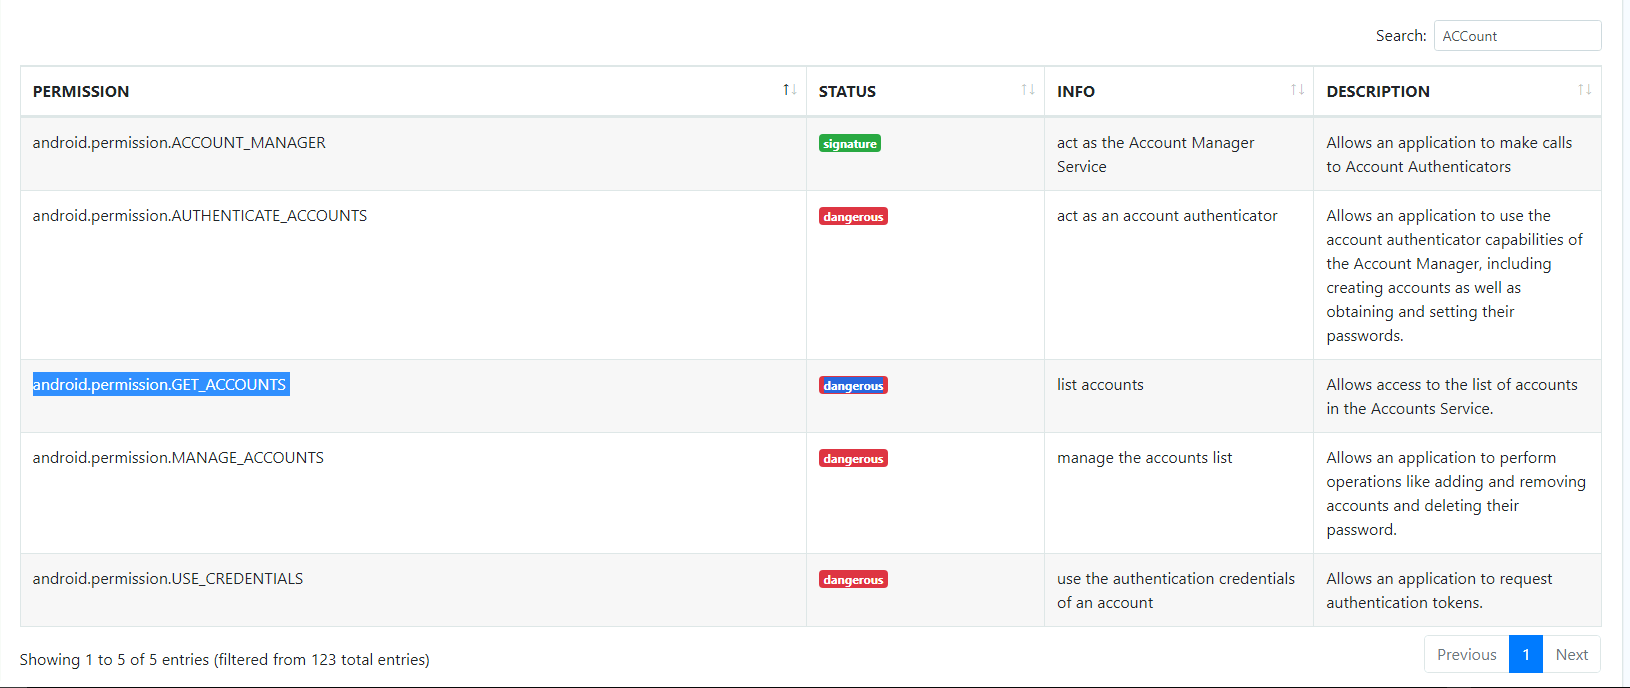Select android.permission.MANAGE_ACCOUNTS text
The width and height of the screenshot is (1630, 688).
click(x=178, y=458)
